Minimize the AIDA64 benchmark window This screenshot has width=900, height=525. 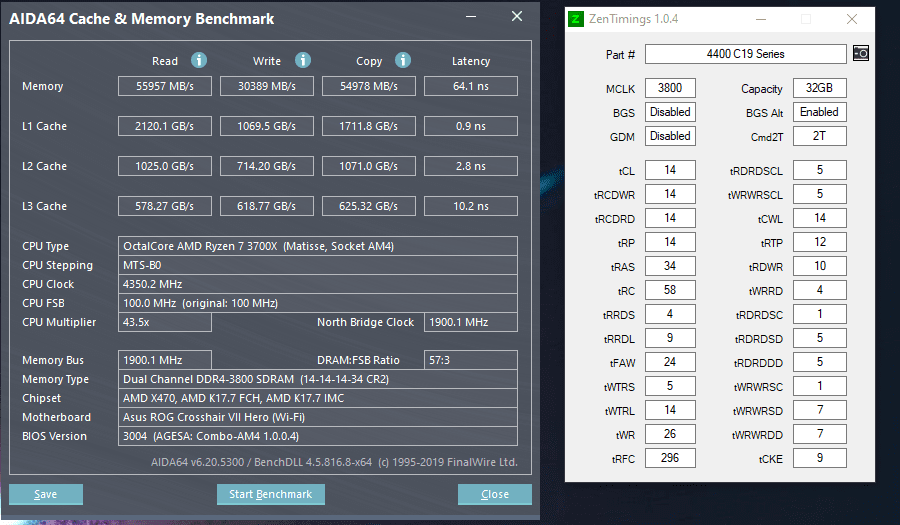471,17
